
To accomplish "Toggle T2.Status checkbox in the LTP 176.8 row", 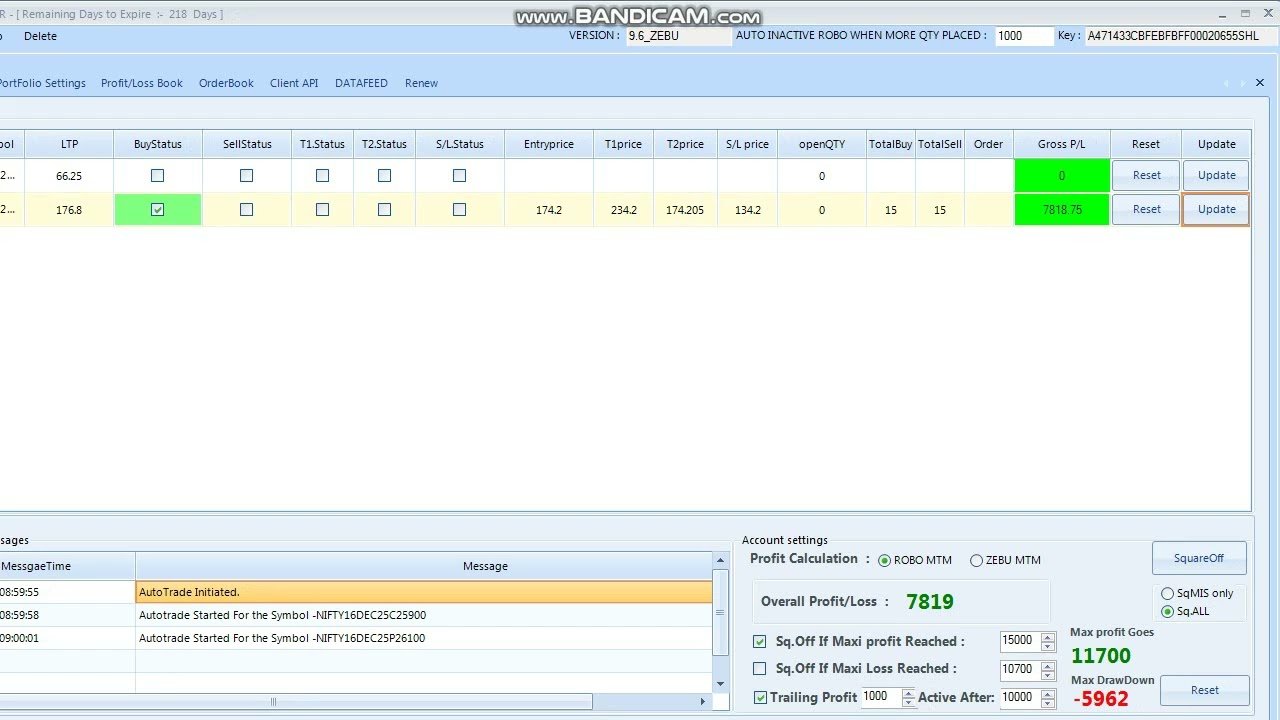I will [x=384, y=210].
